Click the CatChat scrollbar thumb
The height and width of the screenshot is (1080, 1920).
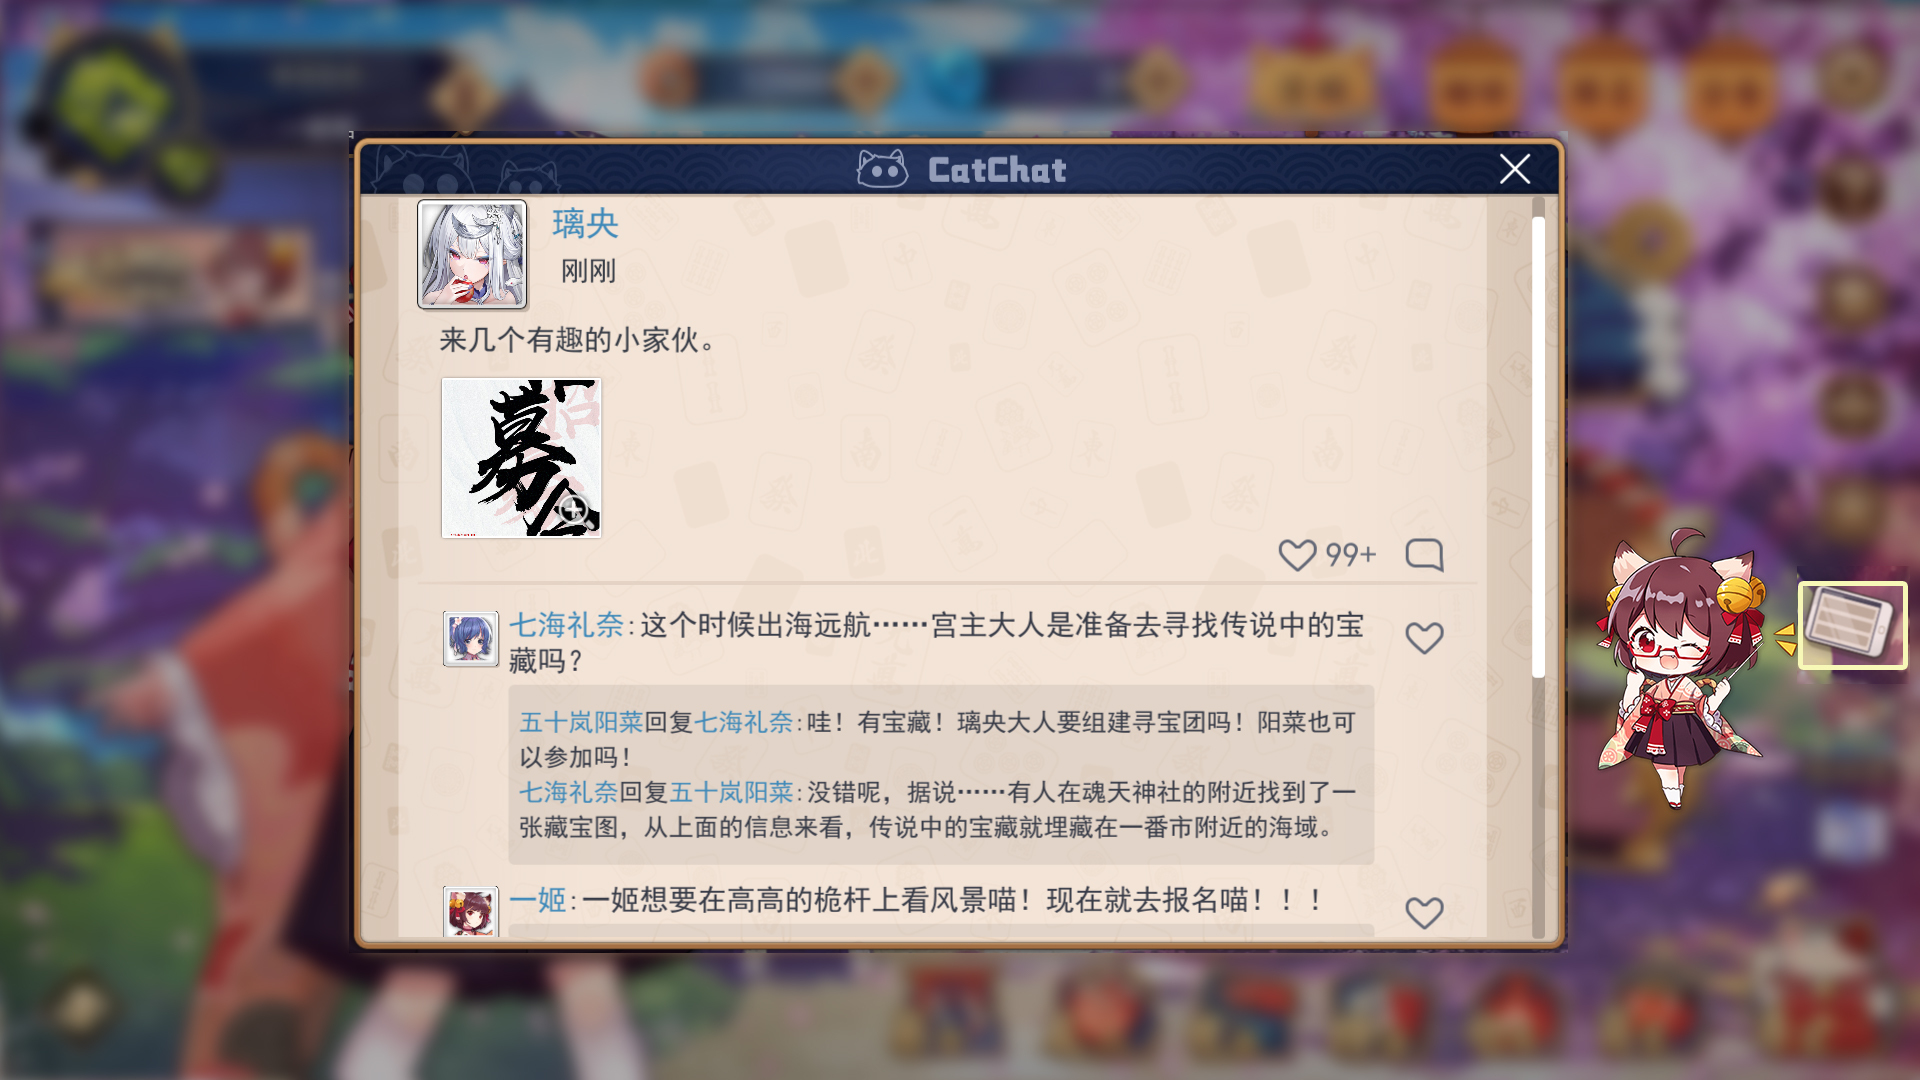pos(1538,446)
